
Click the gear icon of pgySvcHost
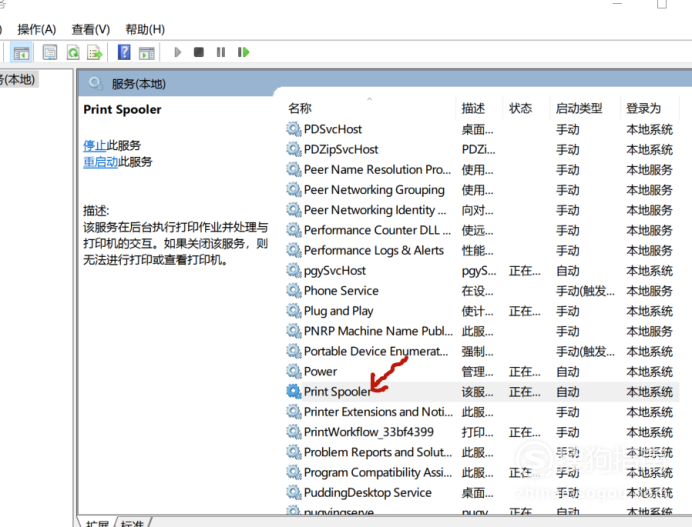pyautogui.click(x=293, y=270)
